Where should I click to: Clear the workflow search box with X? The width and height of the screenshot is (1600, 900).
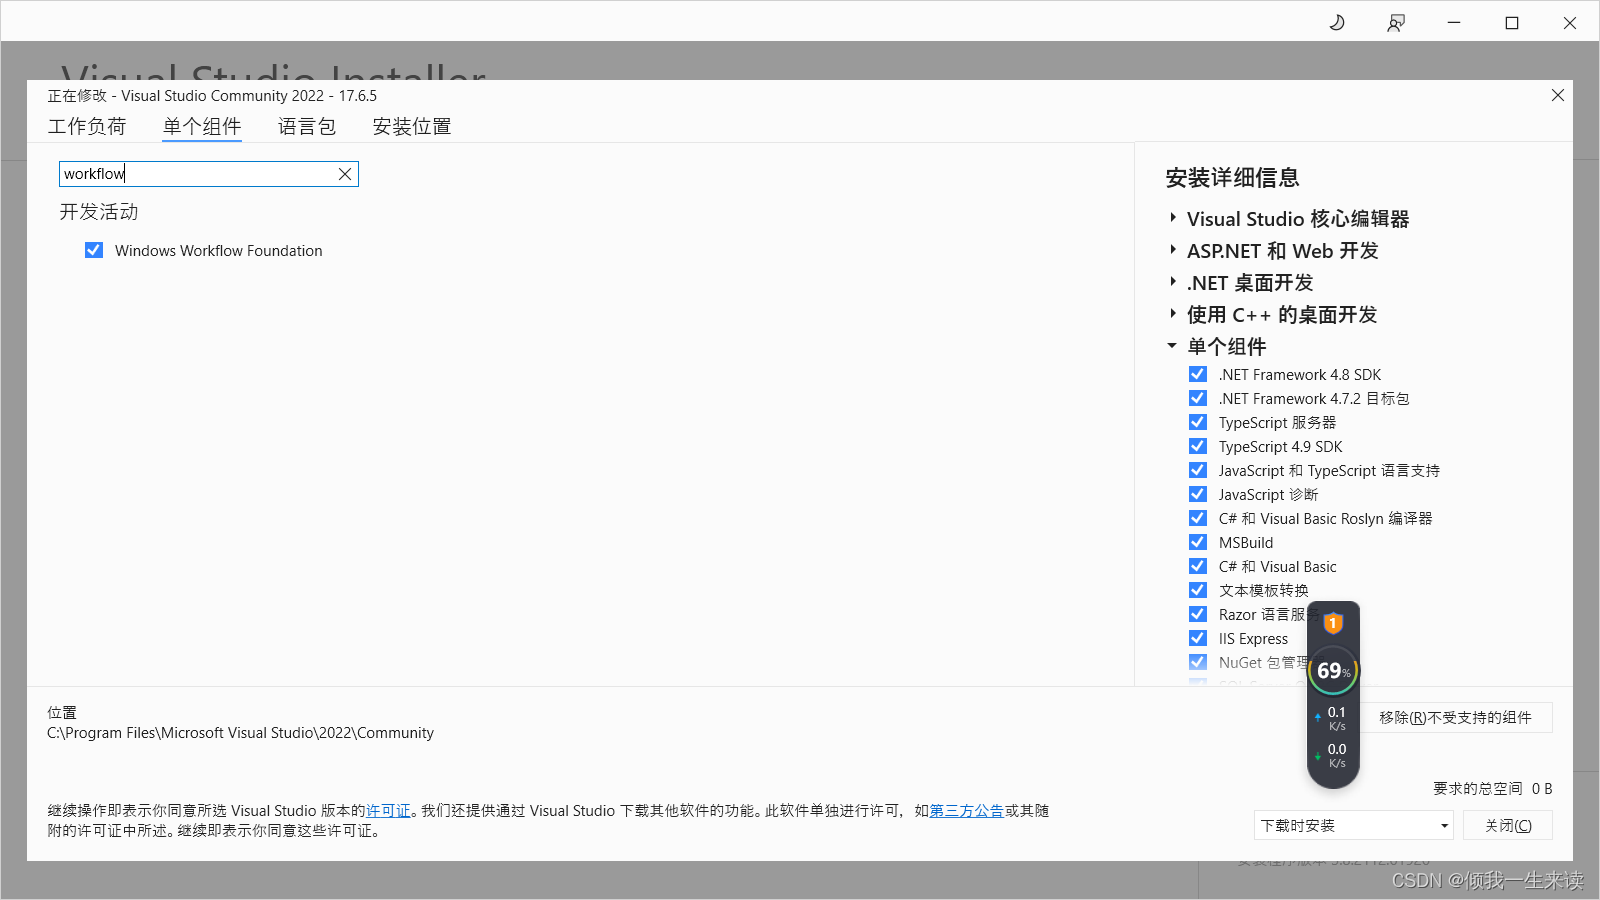(345, 174)
